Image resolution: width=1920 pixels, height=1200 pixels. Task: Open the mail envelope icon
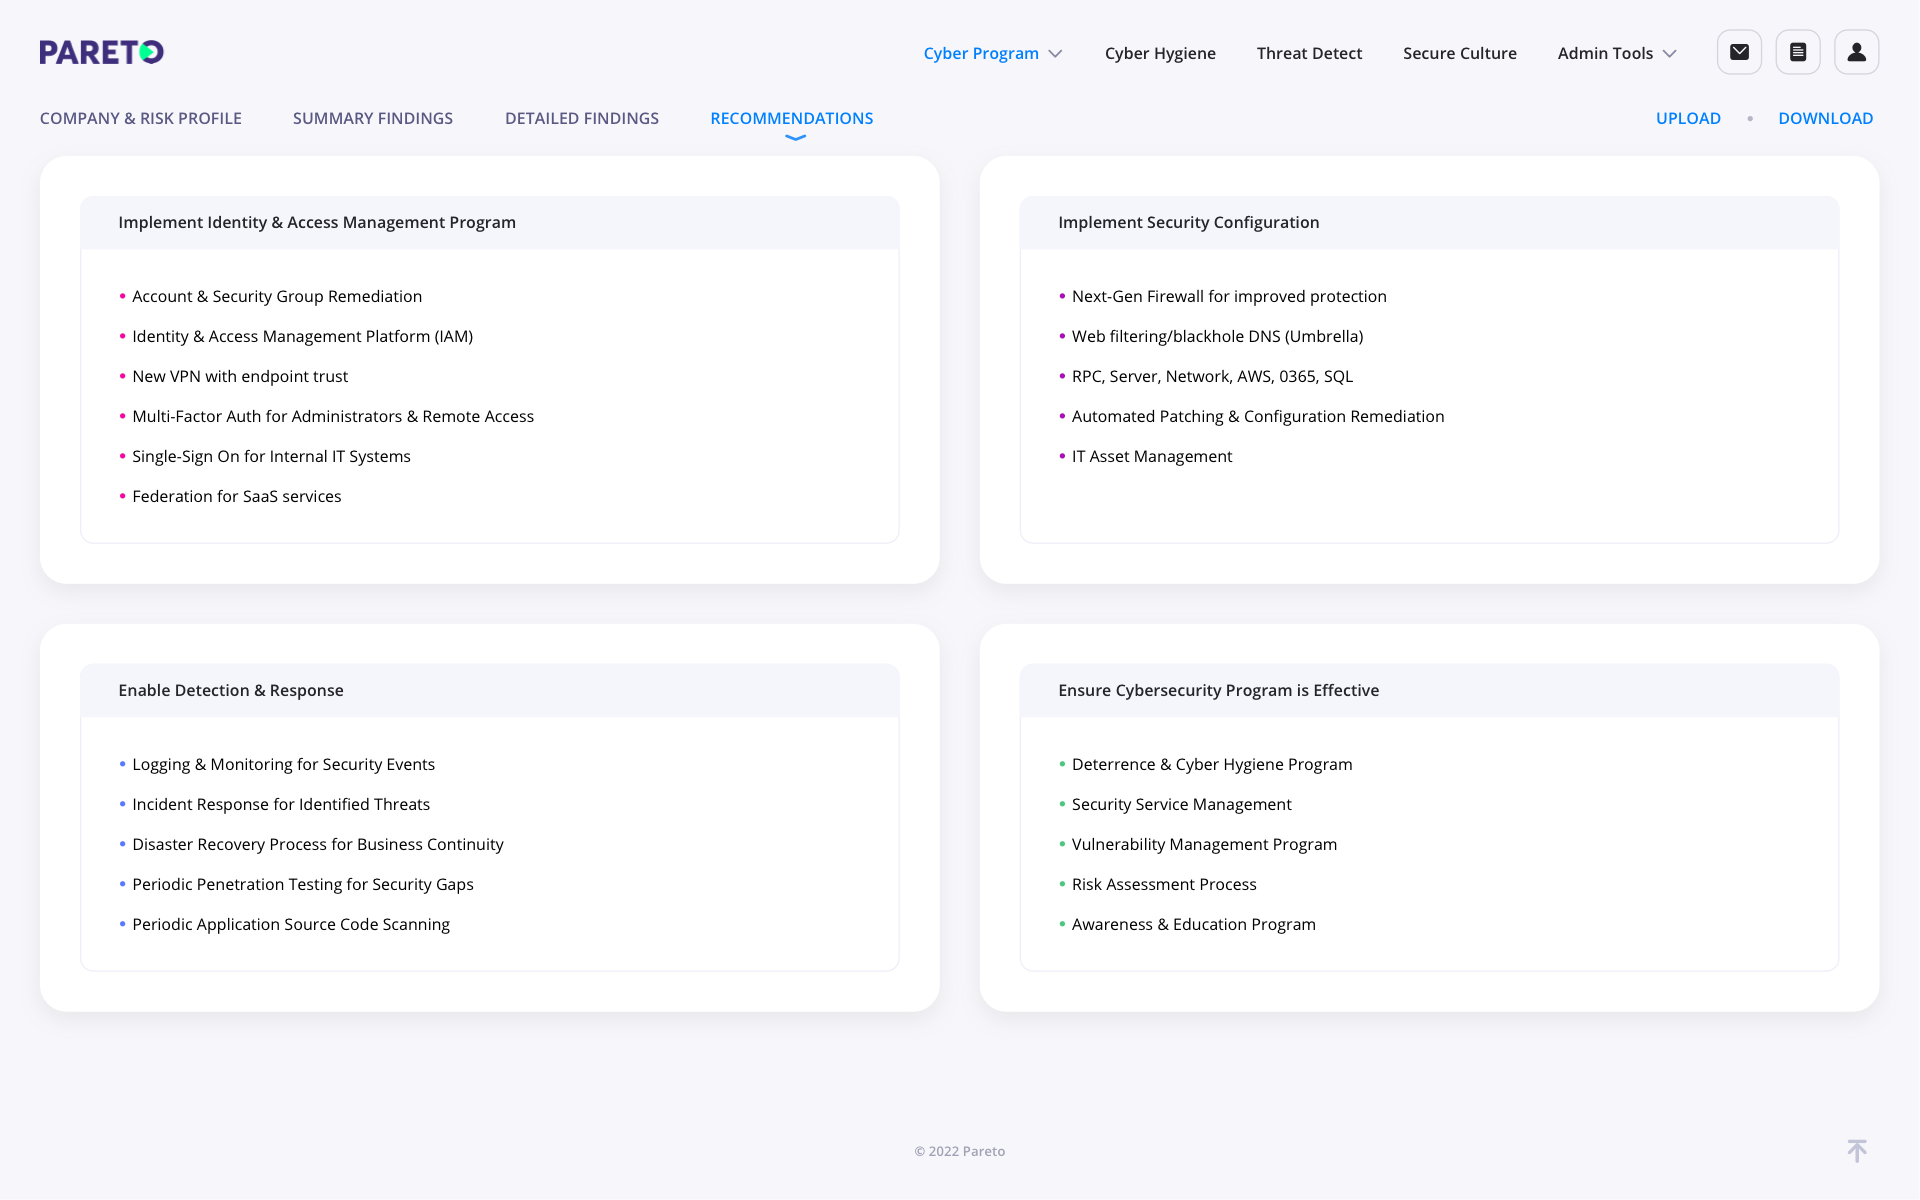pos(1739,52)
